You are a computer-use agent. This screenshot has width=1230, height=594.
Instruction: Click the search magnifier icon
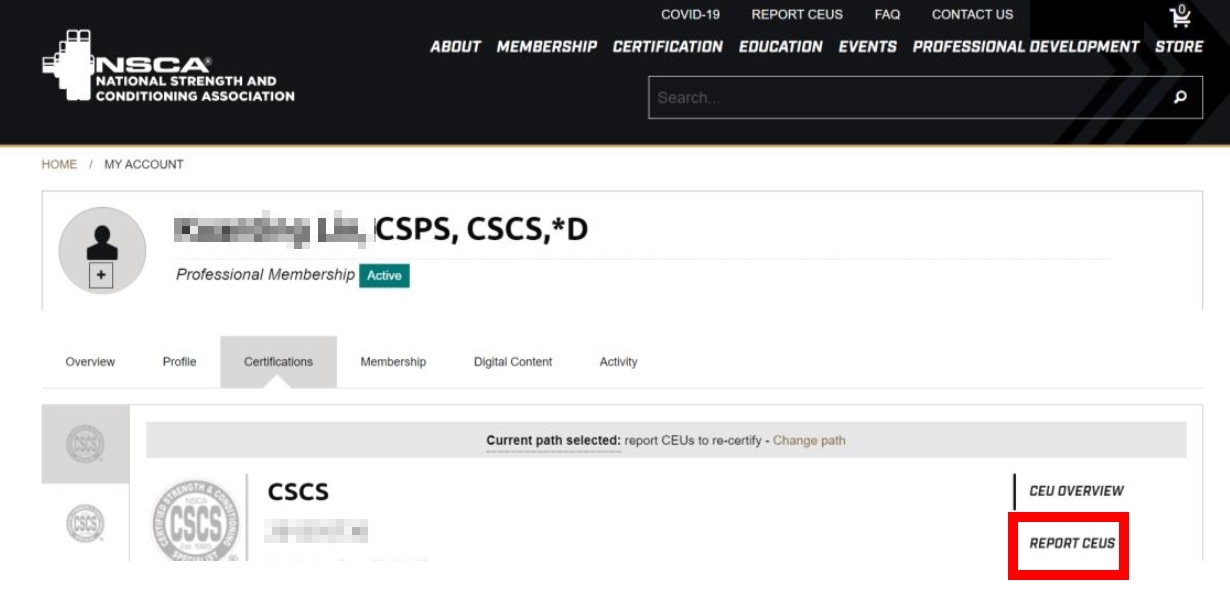point(1180,98)
